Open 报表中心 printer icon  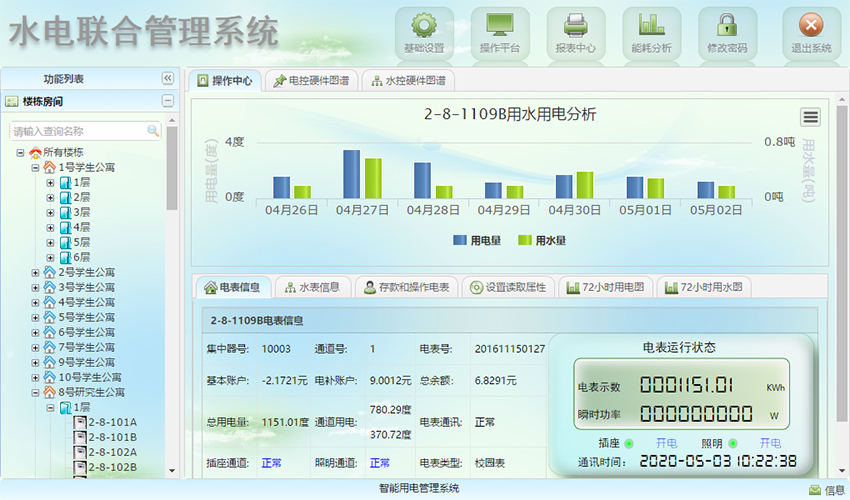coord(575,25)
